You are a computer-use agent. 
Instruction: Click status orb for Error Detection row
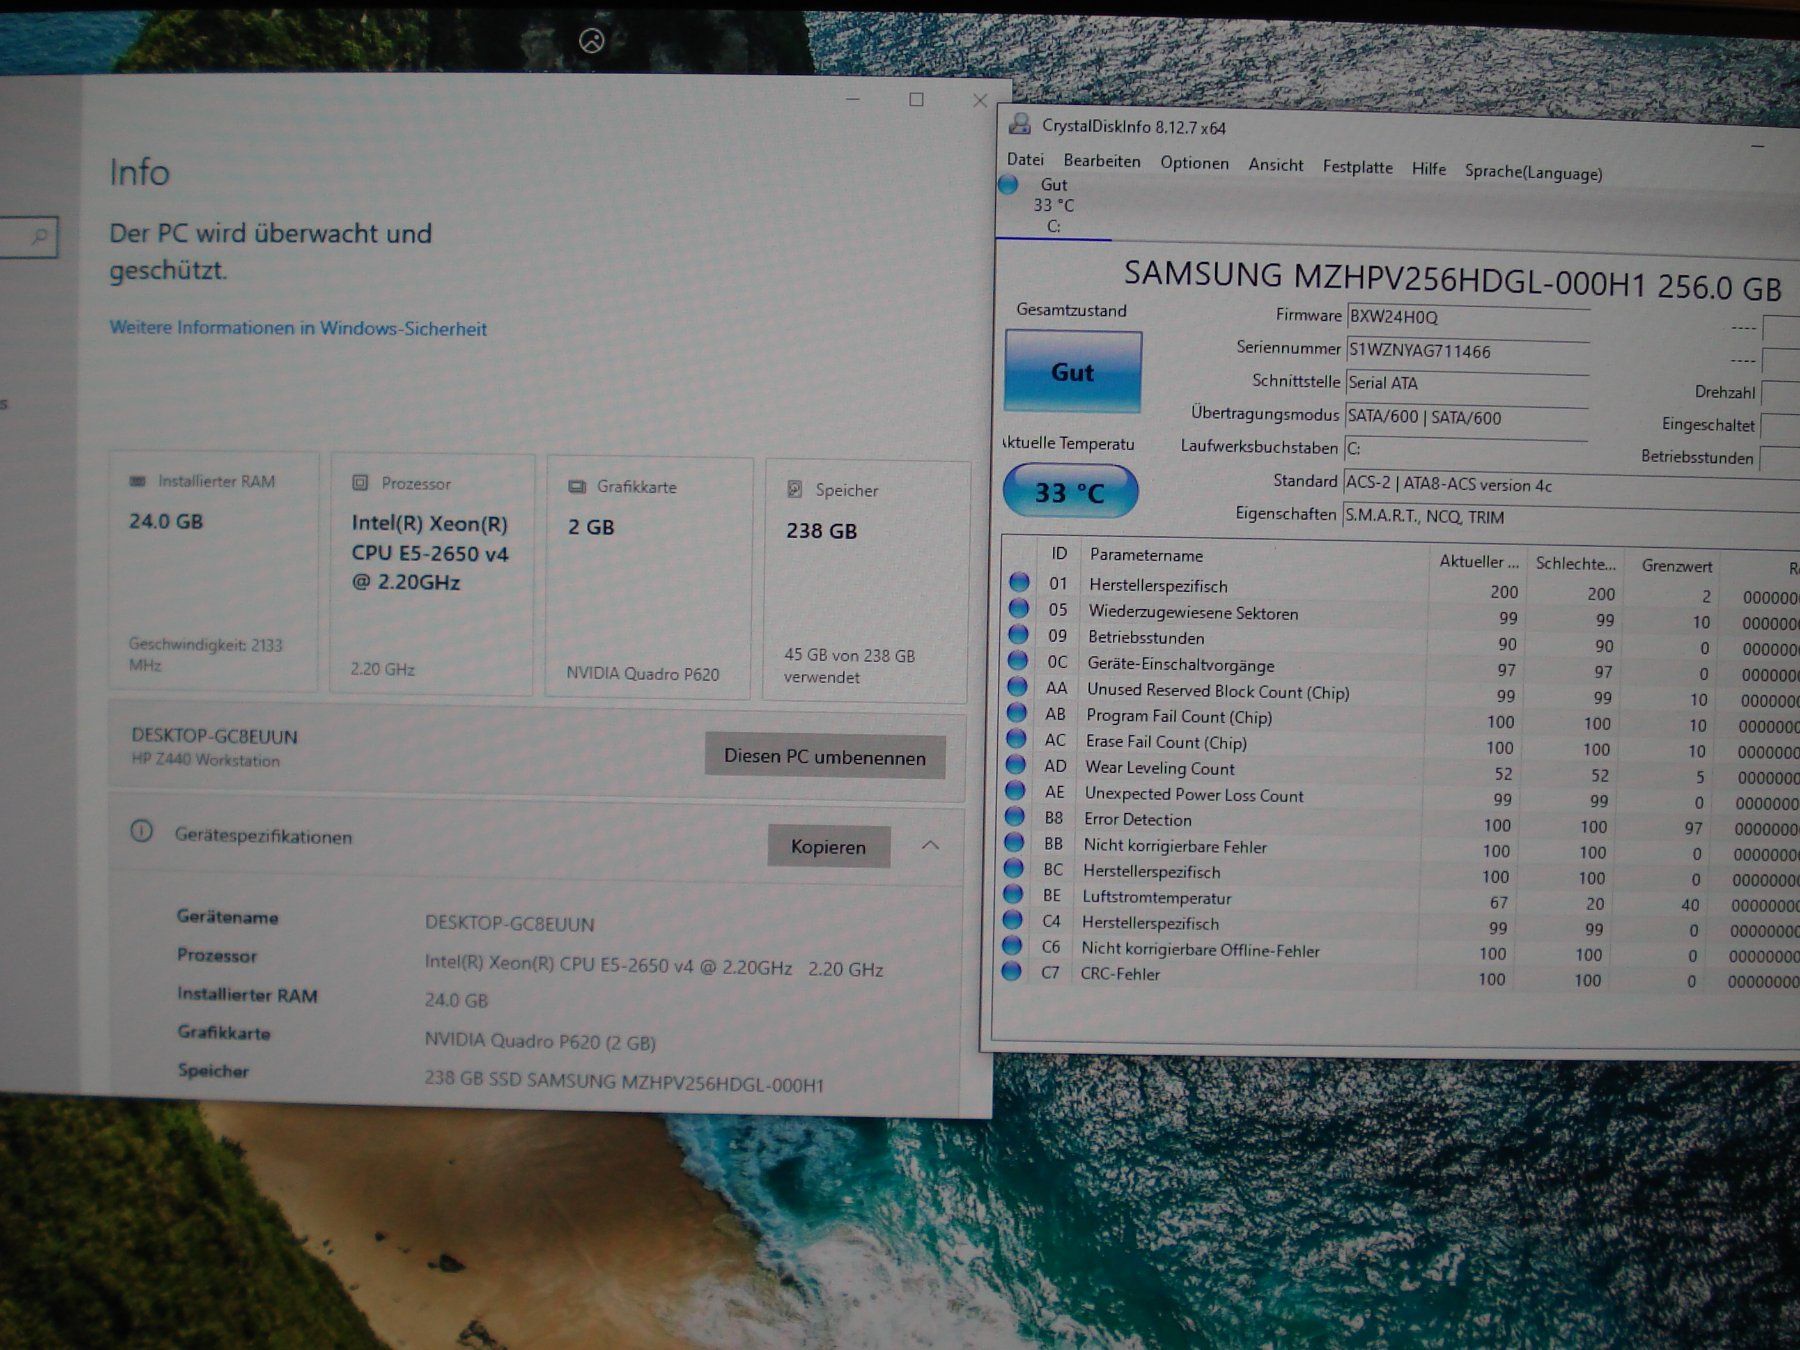[x=1015, y=816]
